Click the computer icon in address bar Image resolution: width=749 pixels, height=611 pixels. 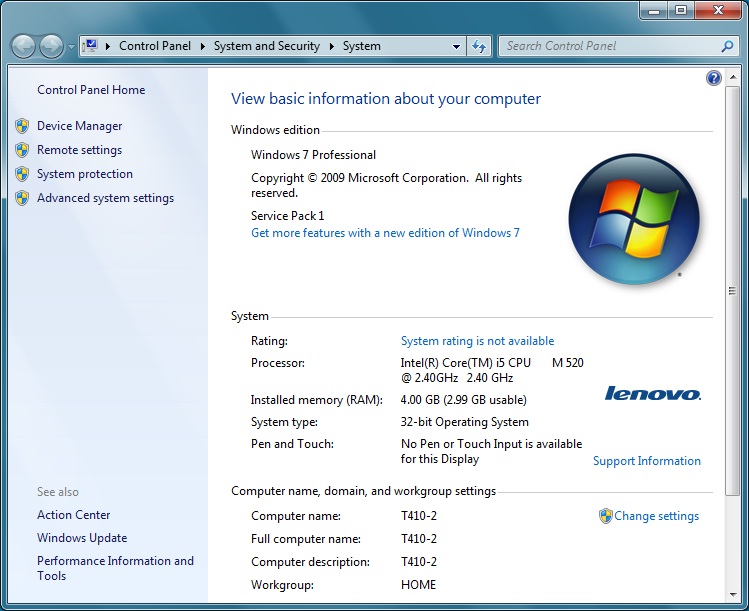point(92,46)
